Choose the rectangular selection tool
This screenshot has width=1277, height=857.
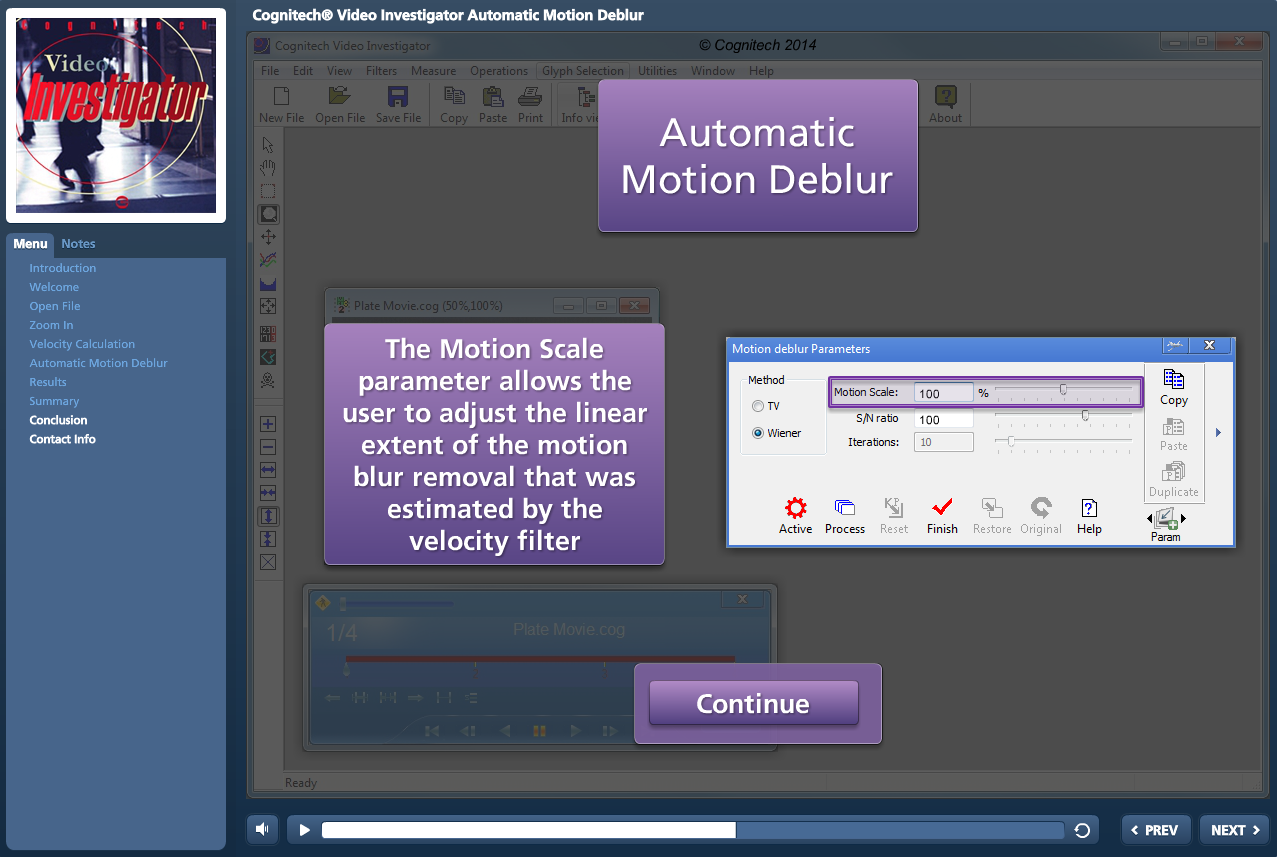tap(268, 191)
